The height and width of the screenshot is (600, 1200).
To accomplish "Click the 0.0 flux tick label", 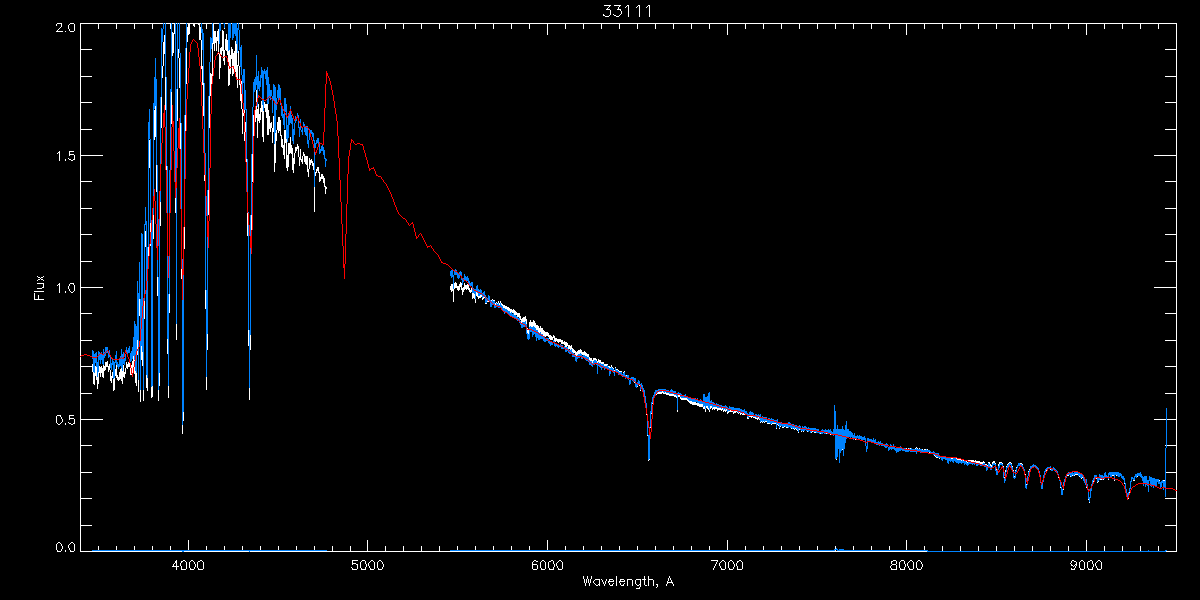I will click(65, 547).
